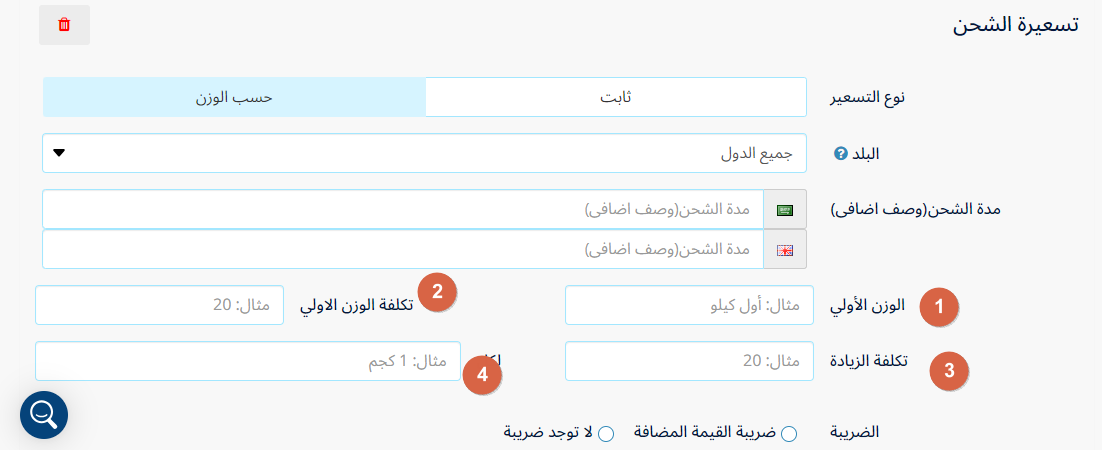Click the red trash delete icon
1102x450 pixels.
64,25
